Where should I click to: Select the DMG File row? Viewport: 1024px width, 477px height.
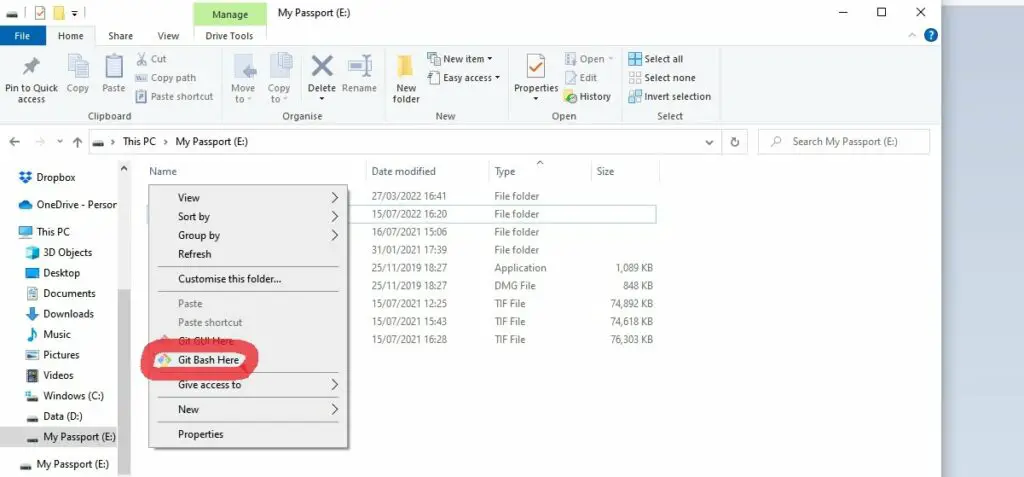[x=401, y=286]
